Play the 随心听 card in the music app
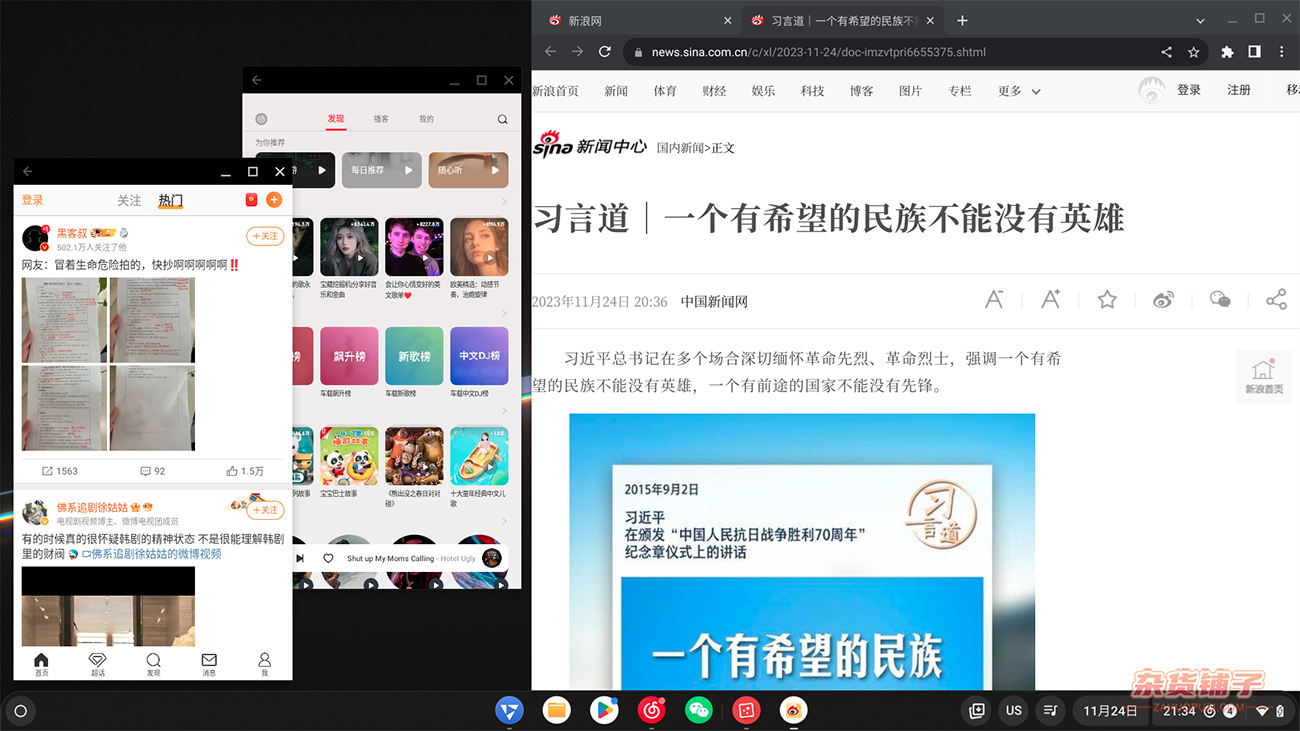This screenshot has width=1300, height=731. coord(468,170)
